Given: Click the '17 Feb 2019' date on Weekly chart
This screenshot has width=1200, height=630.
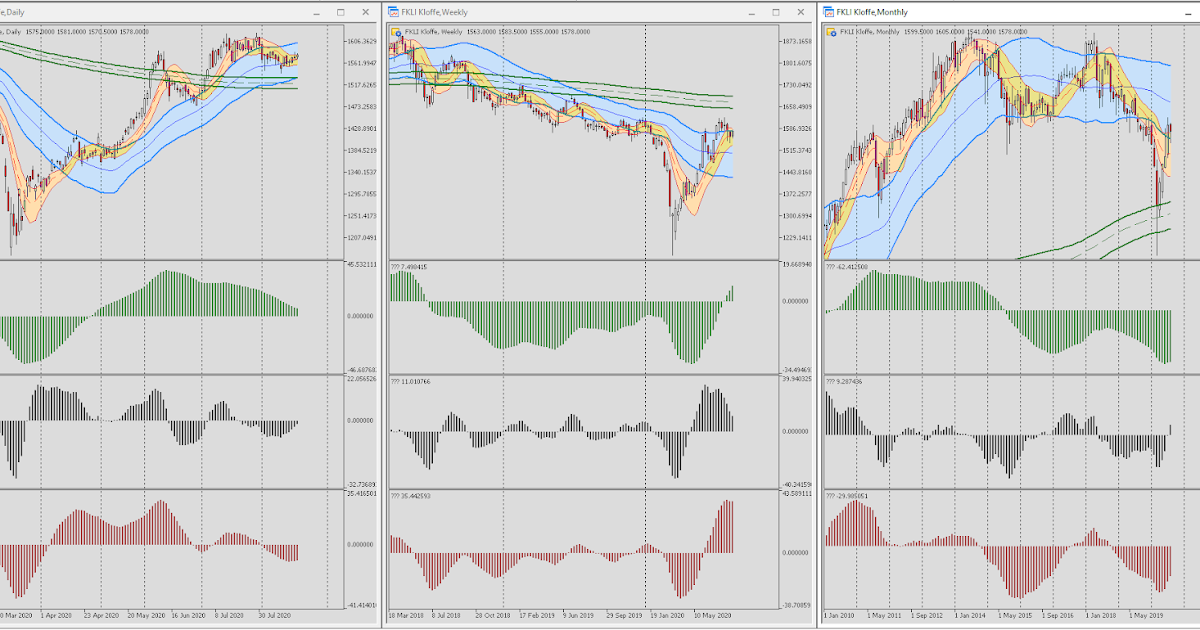Looking at the screenshot, I should (539, 618).
